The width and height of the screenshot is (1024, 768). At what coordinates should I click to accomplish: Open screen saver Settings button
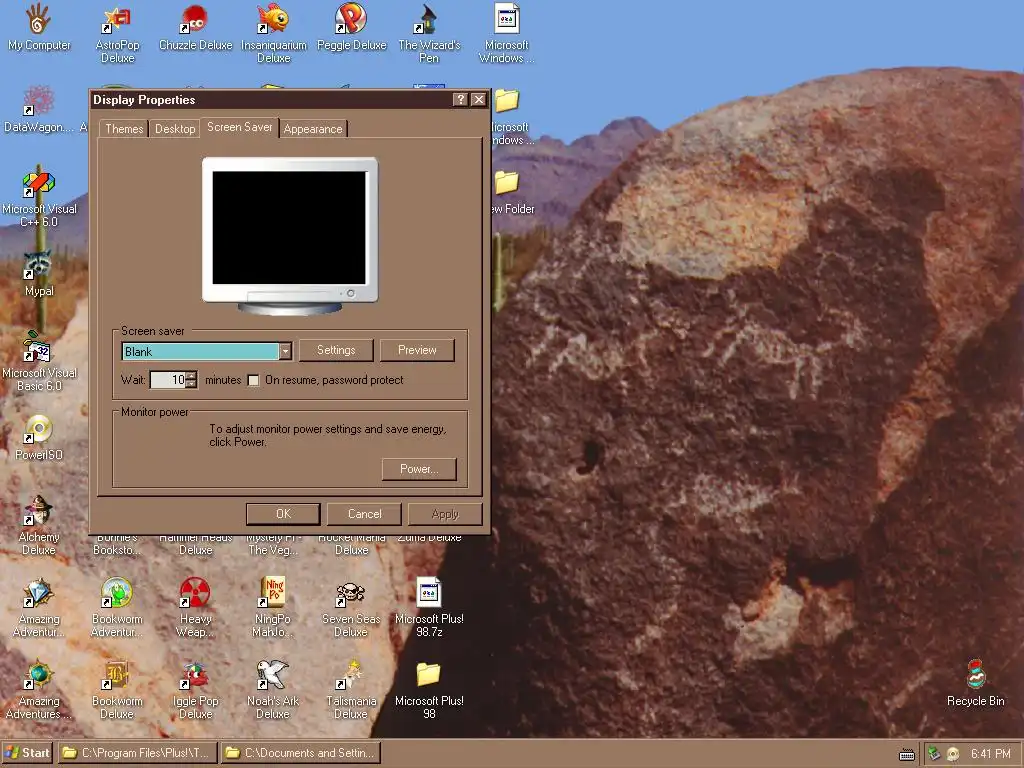click(336, 350)
